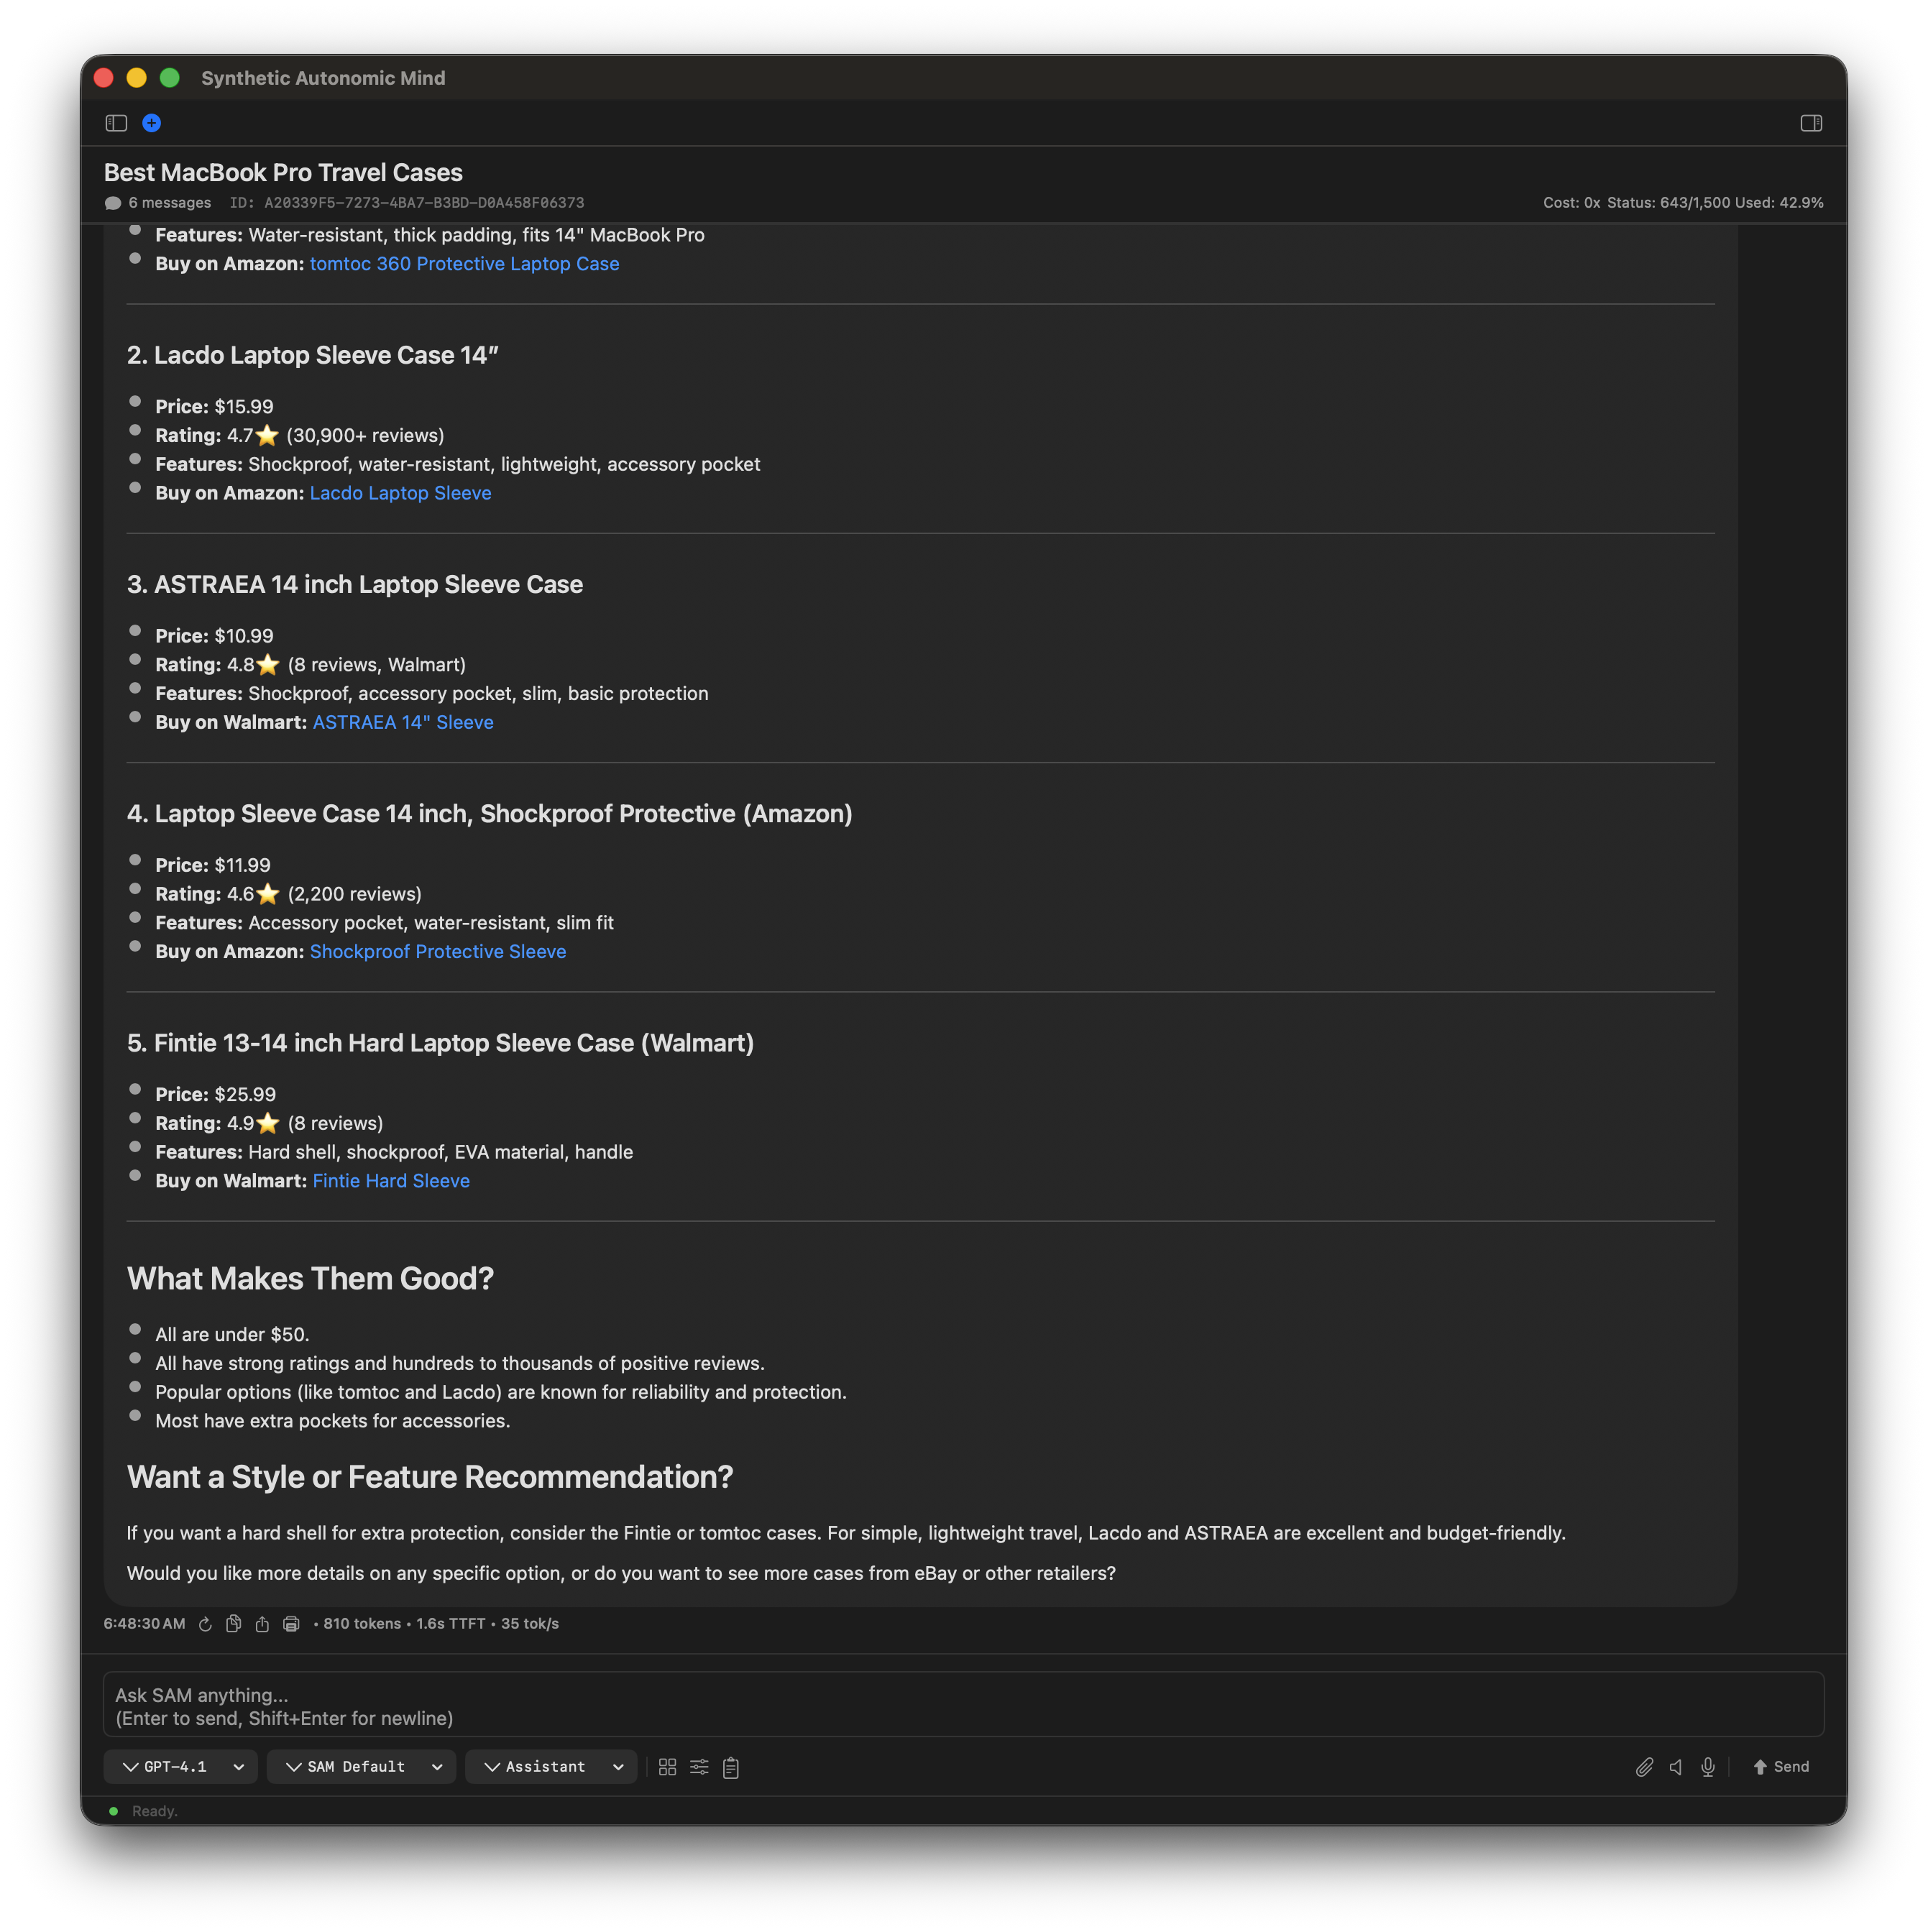Click the Rating: 4.9 (8 reviews) line
The image size is (1928, 1932).
(269, 1123)
